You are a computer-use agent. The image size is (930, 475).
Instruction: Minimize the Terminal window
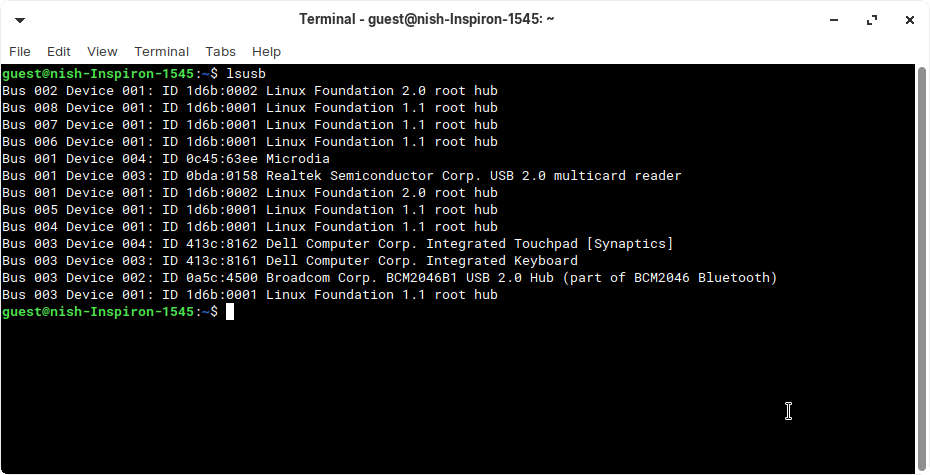834,20
